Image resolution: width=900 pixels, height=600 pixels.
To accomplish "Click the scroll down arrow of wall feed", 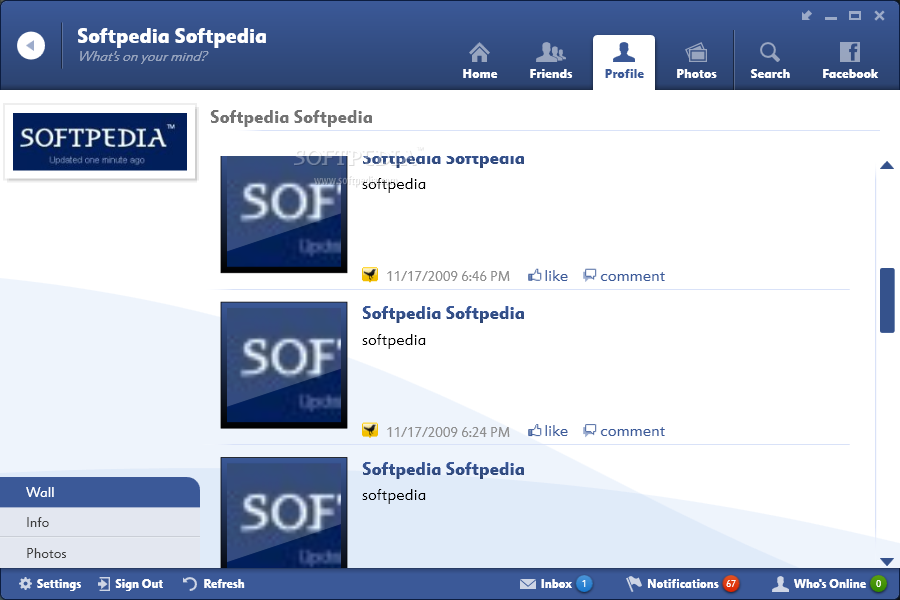I will tap(887, 562).
